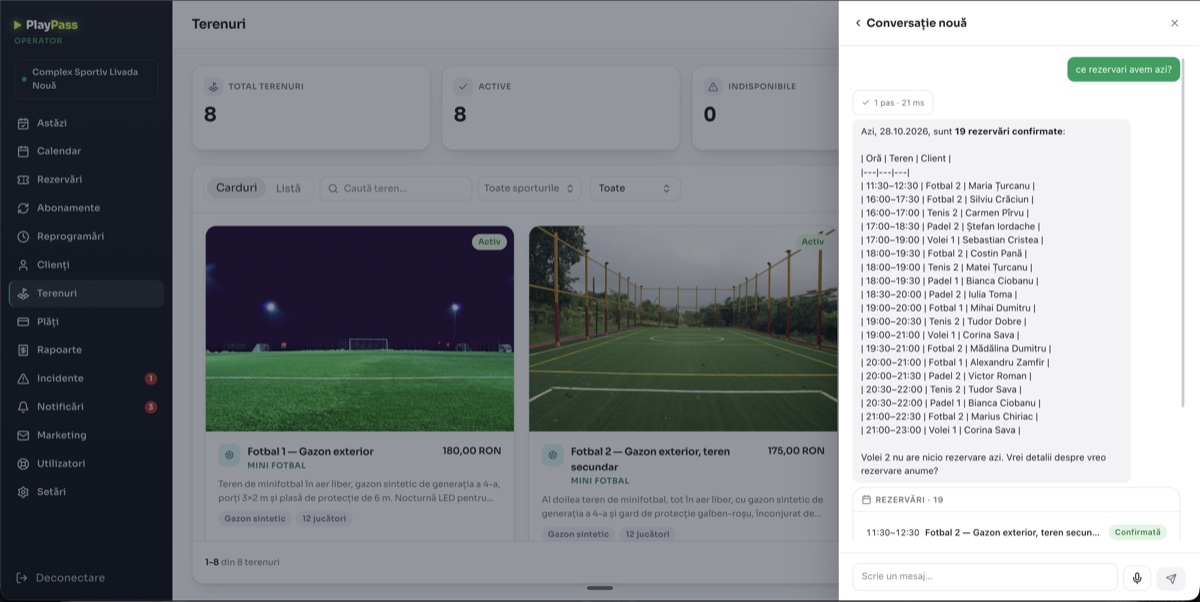The image size is (1200, 602).
Task: Switch to Listă view
Action: click(288, 188)
